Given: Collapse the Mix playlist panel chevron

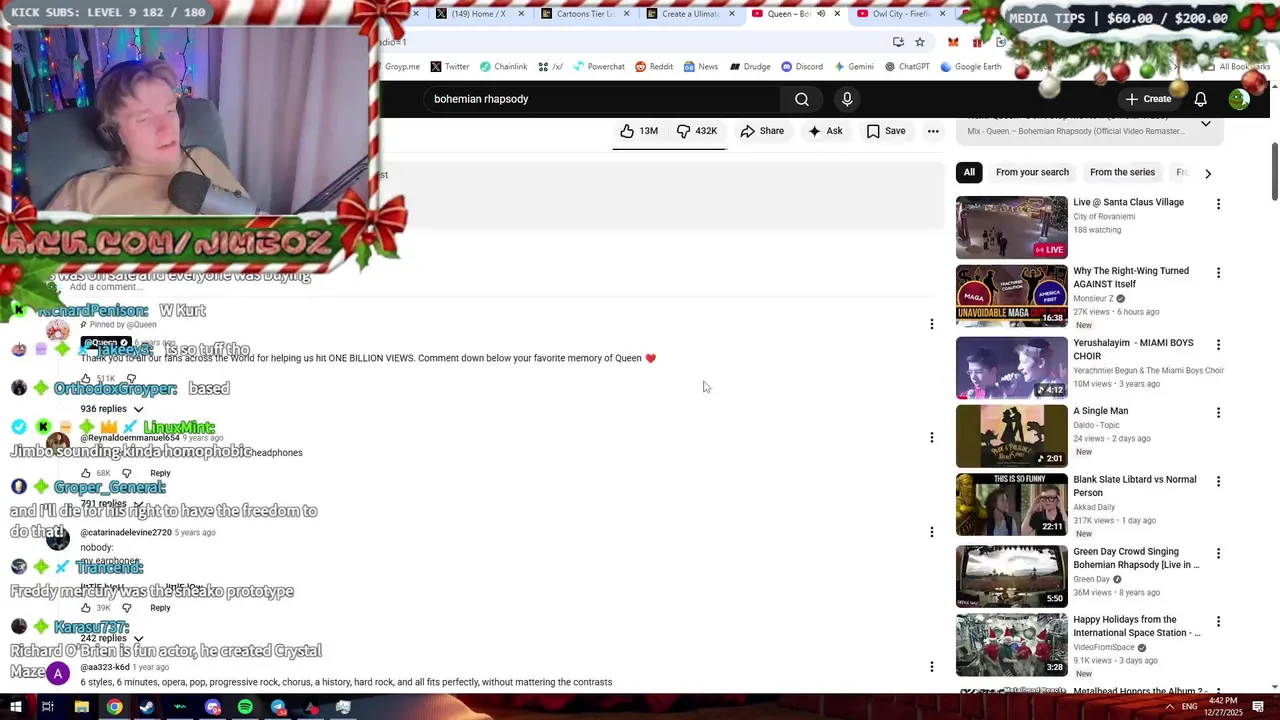Looking at the screenshot, I should 1206,124.
